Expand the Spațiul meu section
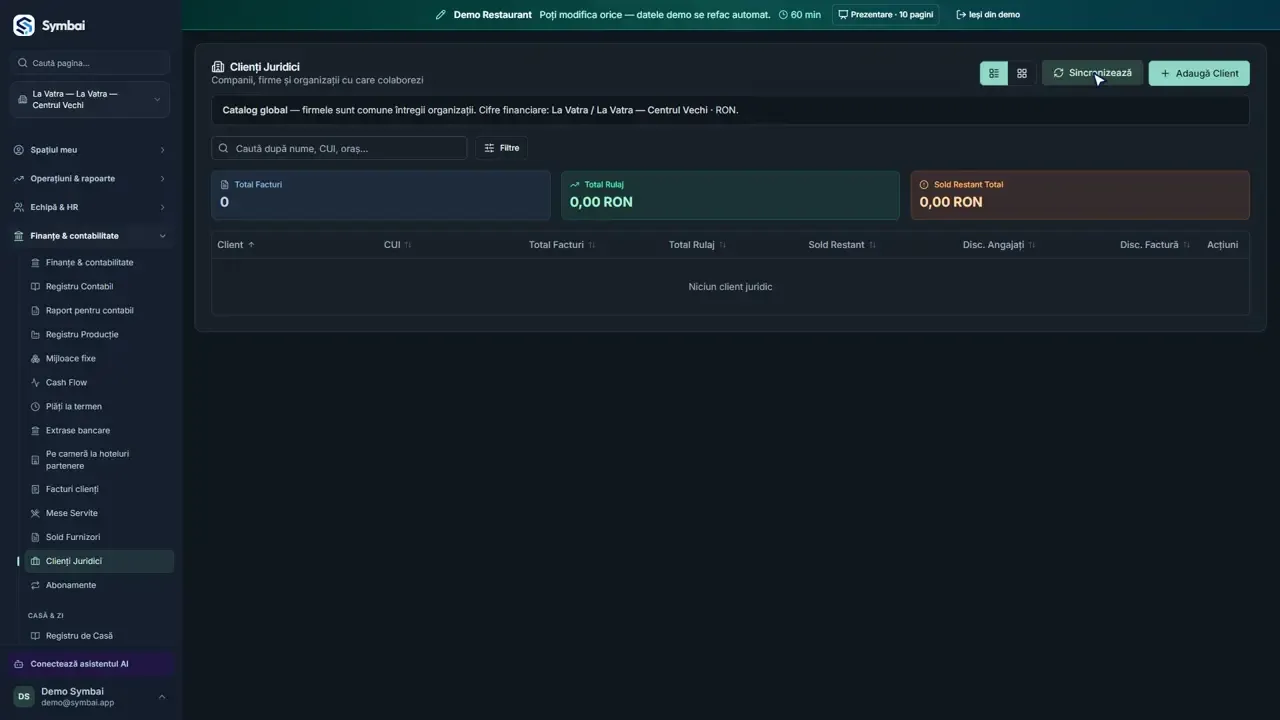The height and width of the screenshot is (720, 1280). tap(90, 150)
